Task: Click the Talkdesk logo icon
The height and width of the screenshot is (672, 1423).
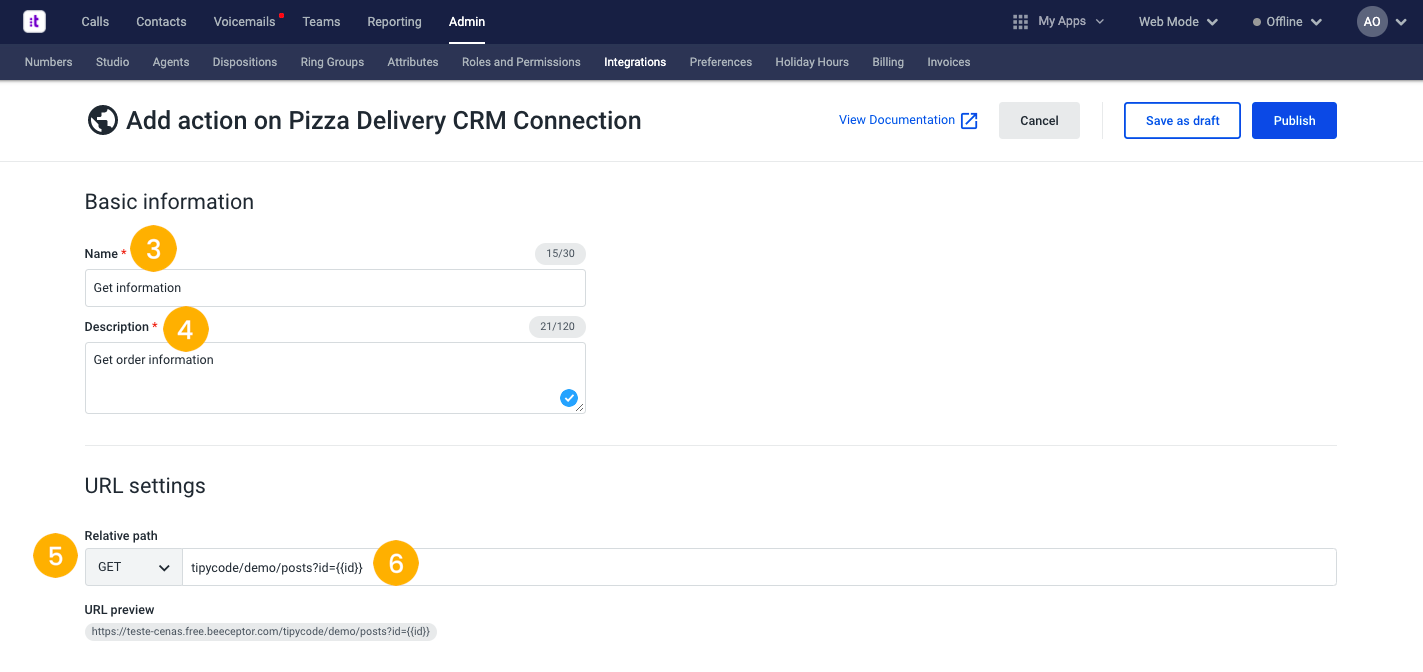Action: [x=34, y=21]
